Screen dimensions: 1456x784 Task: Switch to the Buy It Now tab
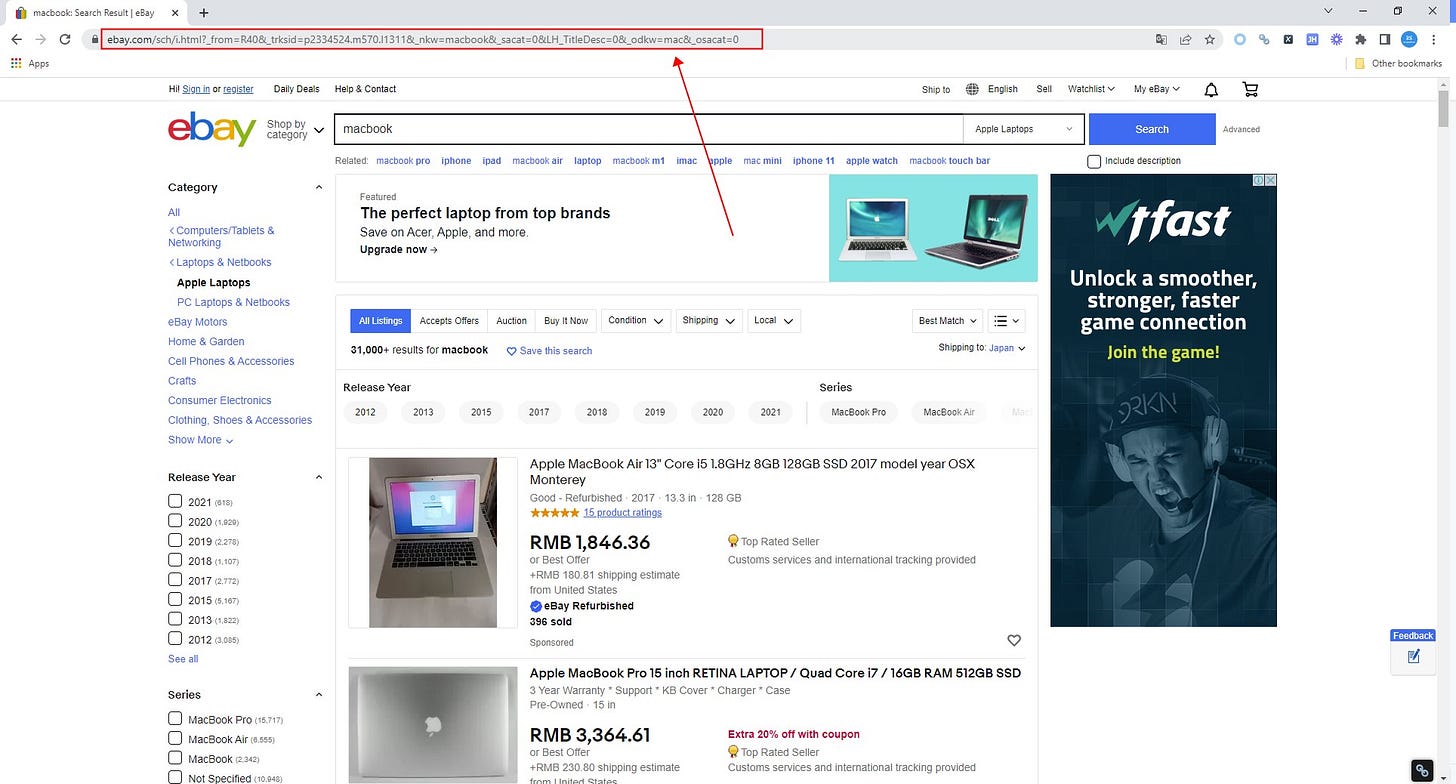click(x=566, y=321)
